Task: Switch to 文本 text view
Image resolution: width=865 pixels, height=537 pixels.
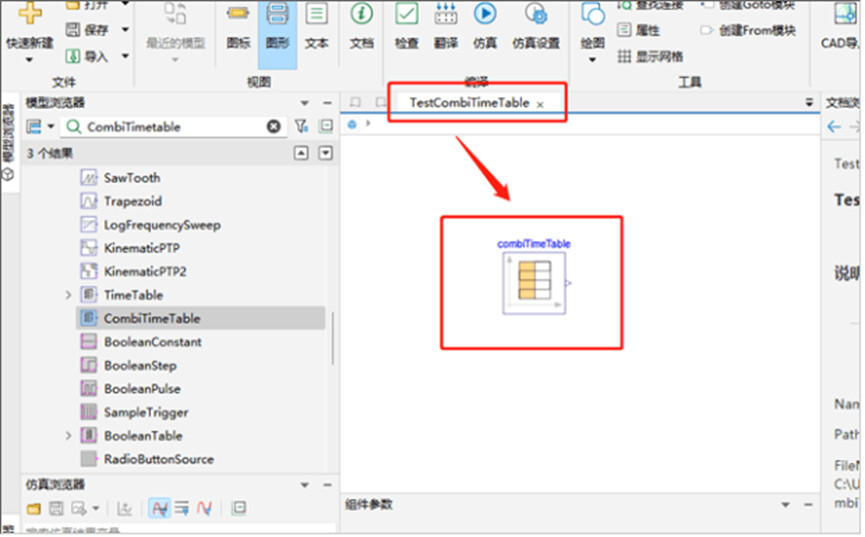Action: [317, 26]
